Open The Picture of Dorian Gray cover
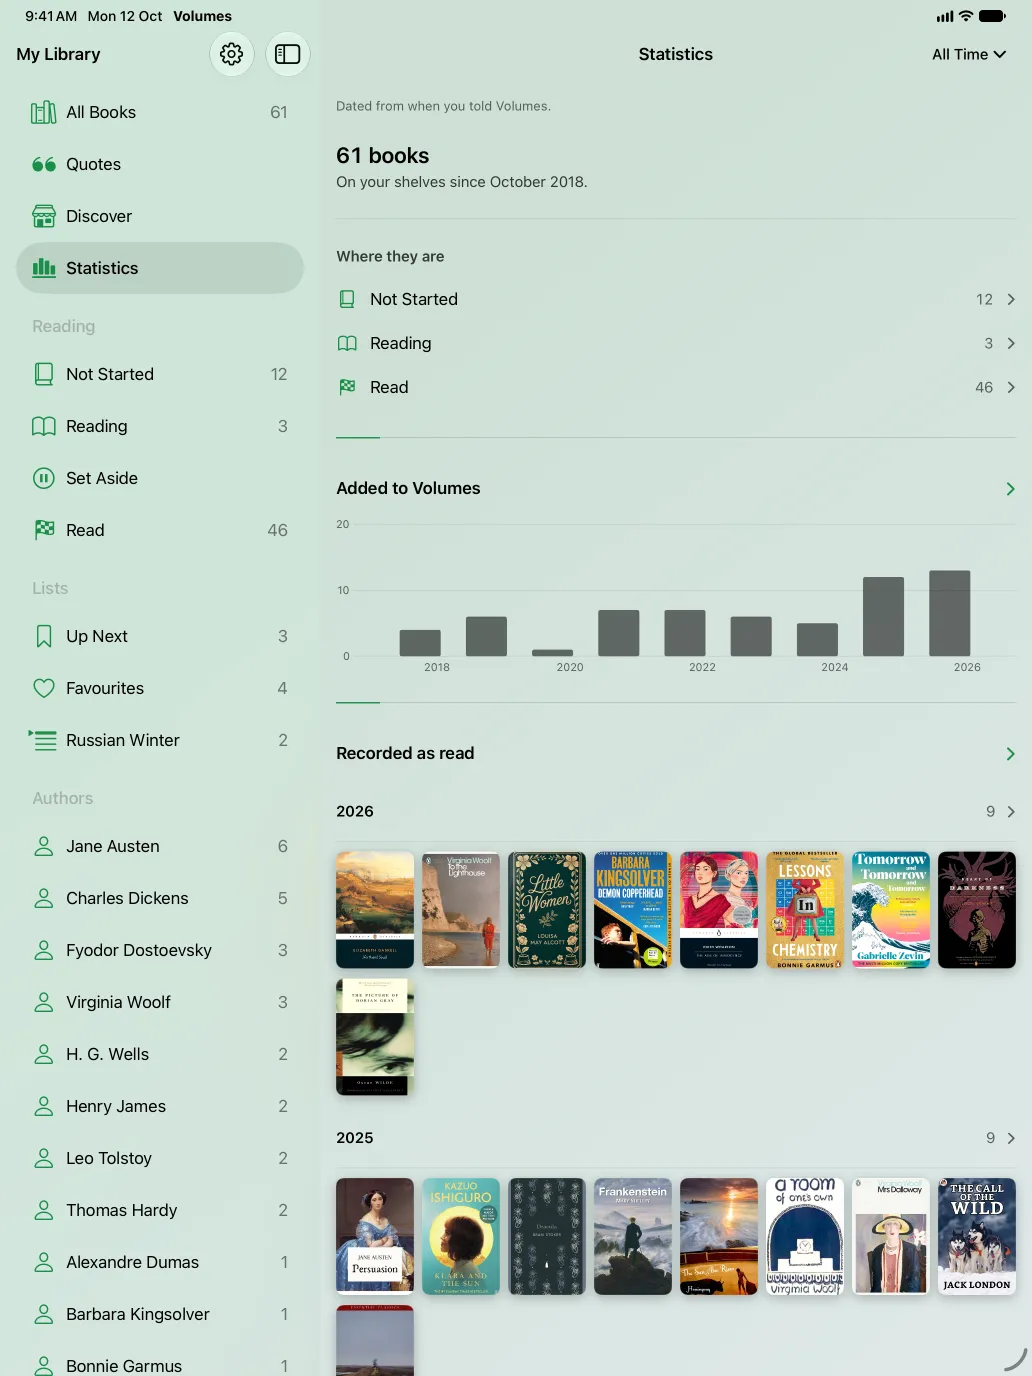 [x=375, y=1037]
